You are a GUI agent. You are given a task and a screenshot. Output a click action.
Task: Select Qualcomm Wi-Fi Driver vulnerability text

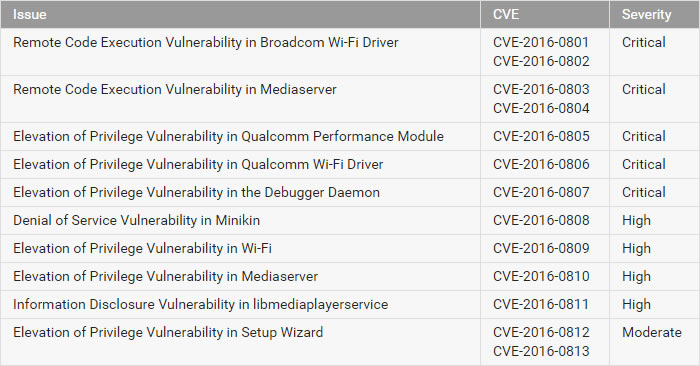[198, 164]
